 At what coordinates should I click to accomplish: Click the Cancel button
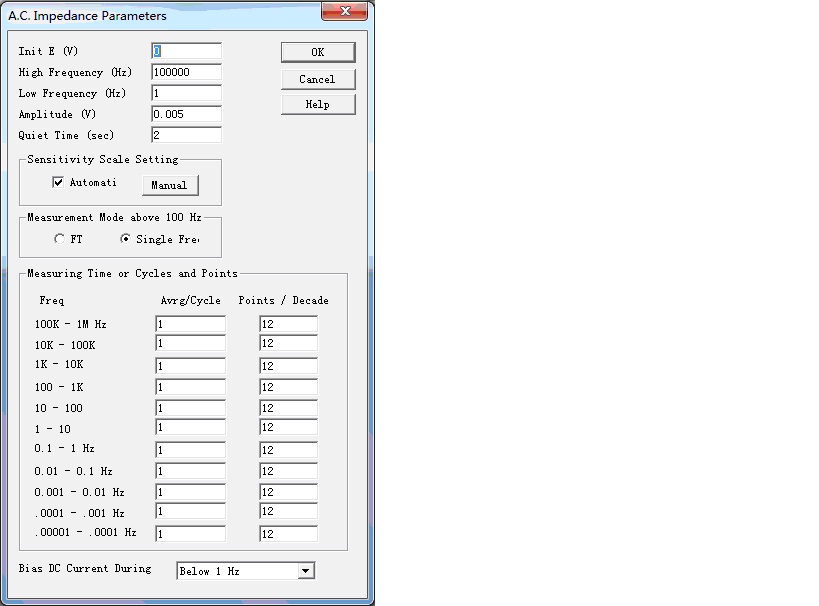[x=318, y=79]
